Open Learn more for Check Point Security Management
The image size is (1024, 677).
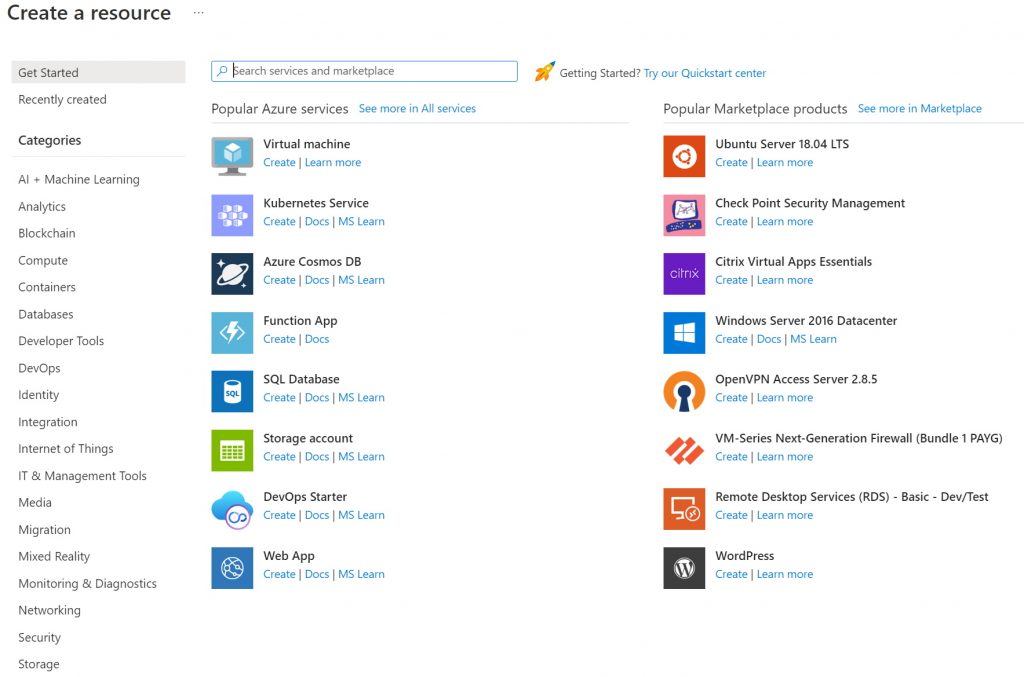785,221
